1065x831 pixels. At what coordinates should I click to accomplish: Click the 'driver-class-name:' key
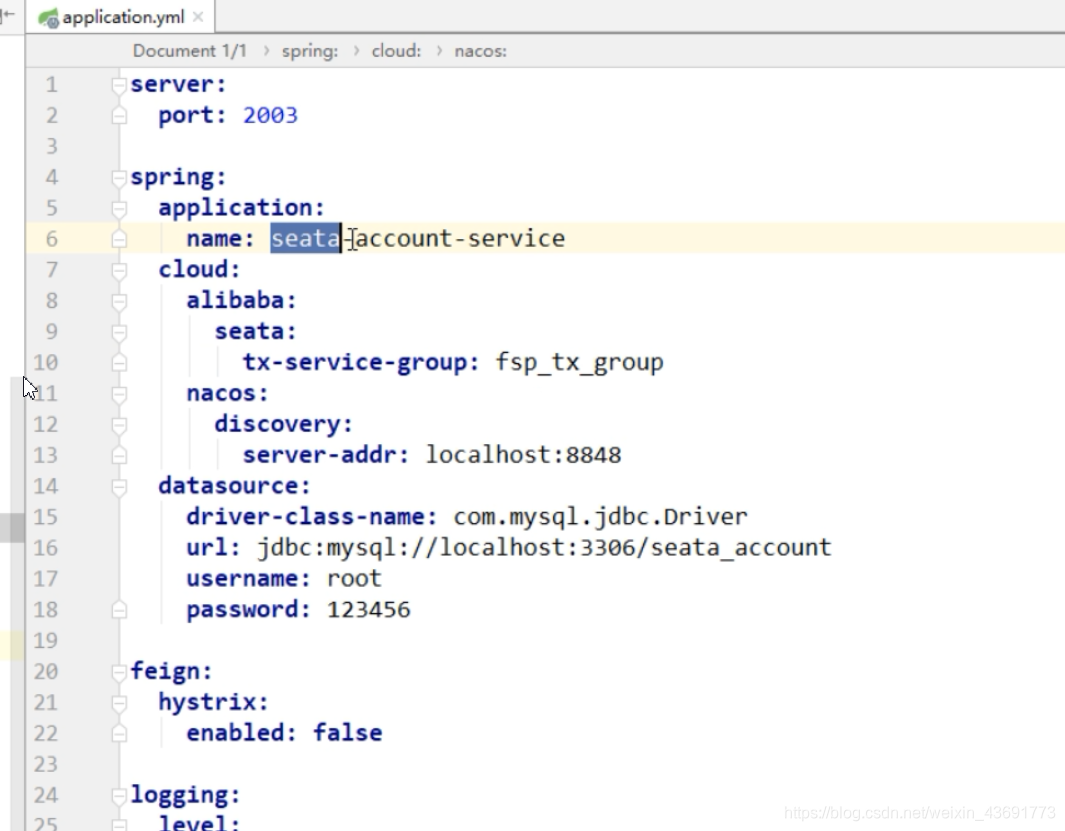coord(312,517)
